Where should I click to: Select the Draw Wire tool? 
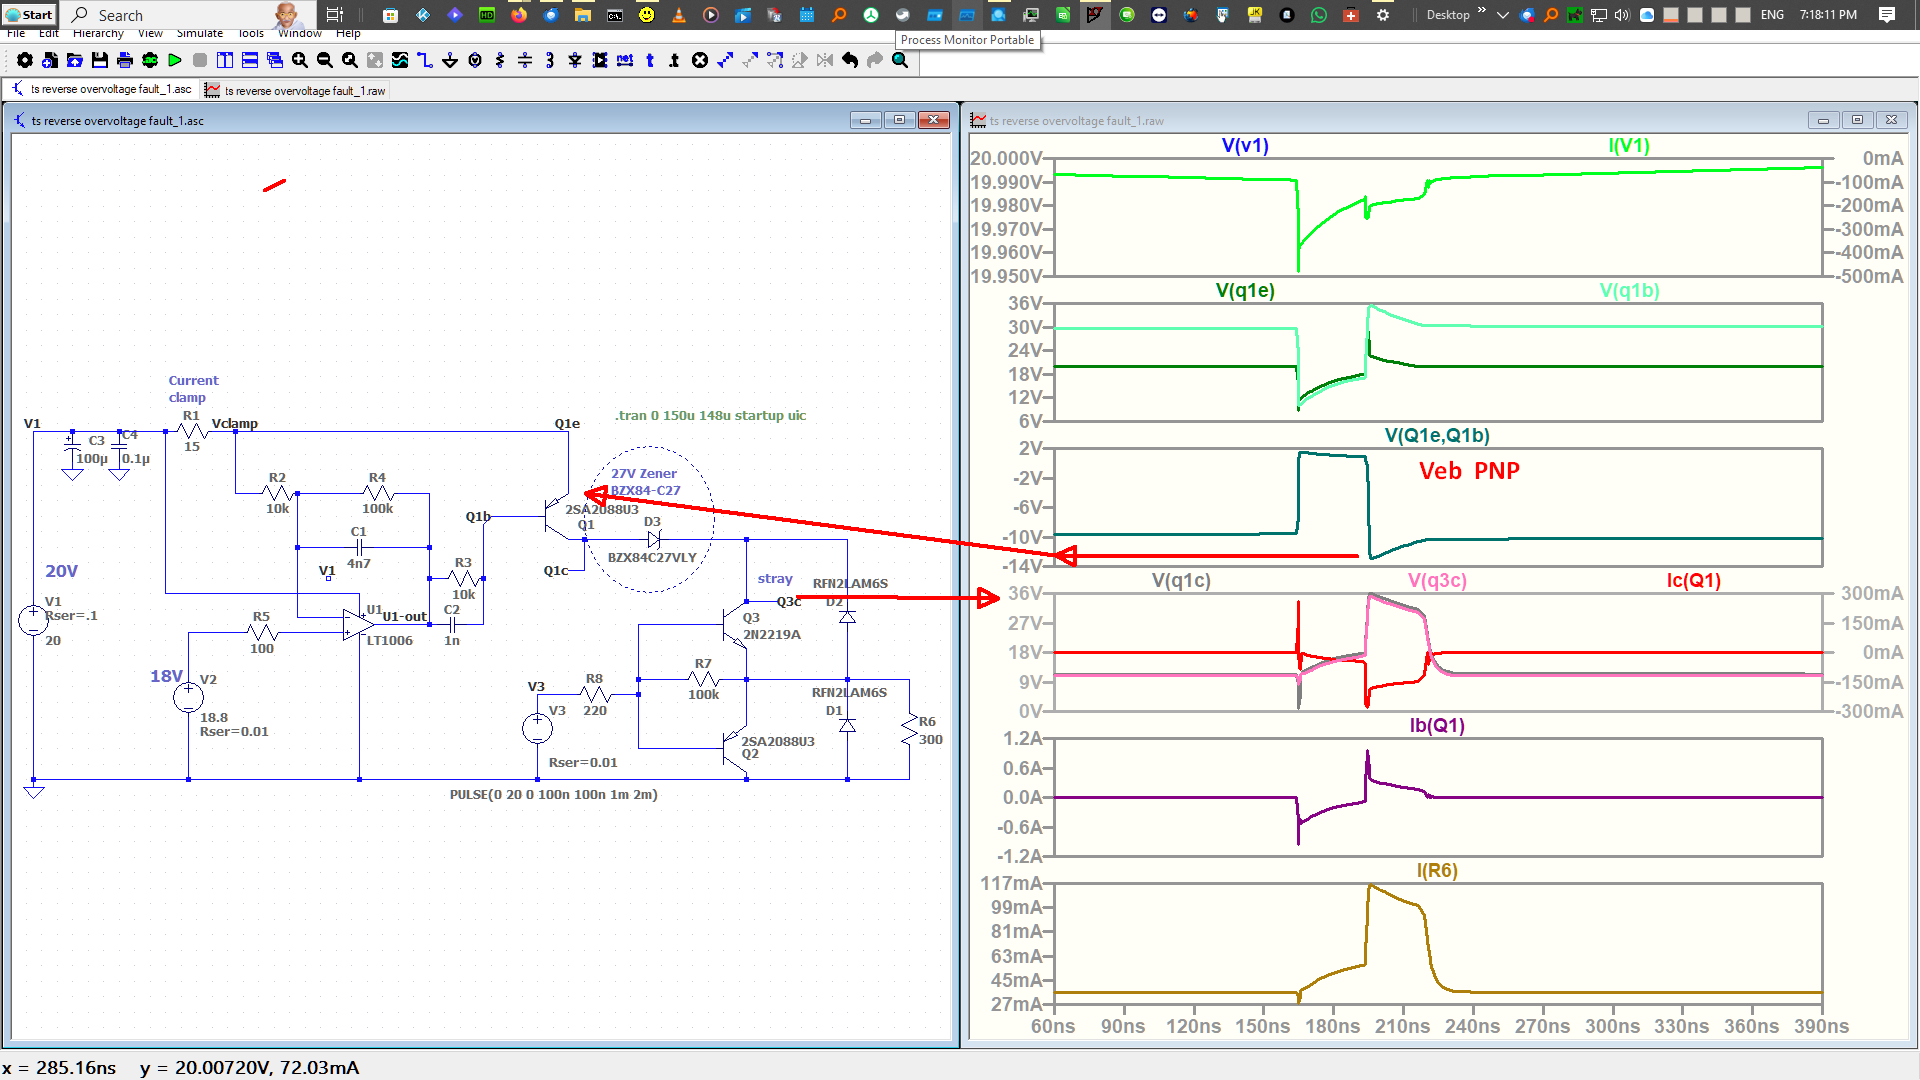pyautogui.click(x=425, y=60)
